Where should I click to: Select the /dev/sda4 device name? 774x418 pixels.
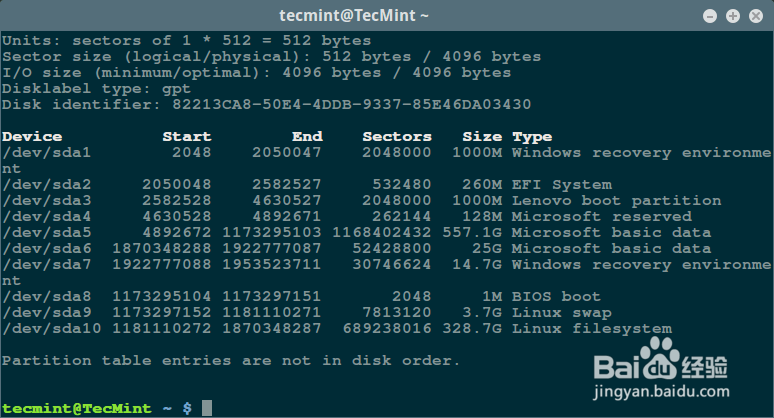(47, 217)
